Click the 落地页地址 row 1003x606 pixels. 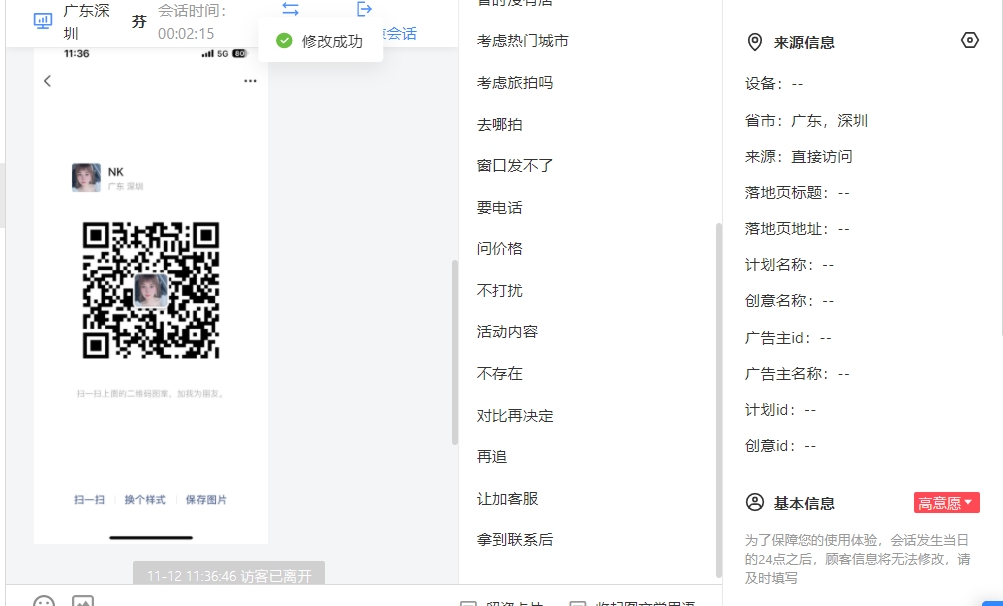pyautogui.click(x=797, y=228)
